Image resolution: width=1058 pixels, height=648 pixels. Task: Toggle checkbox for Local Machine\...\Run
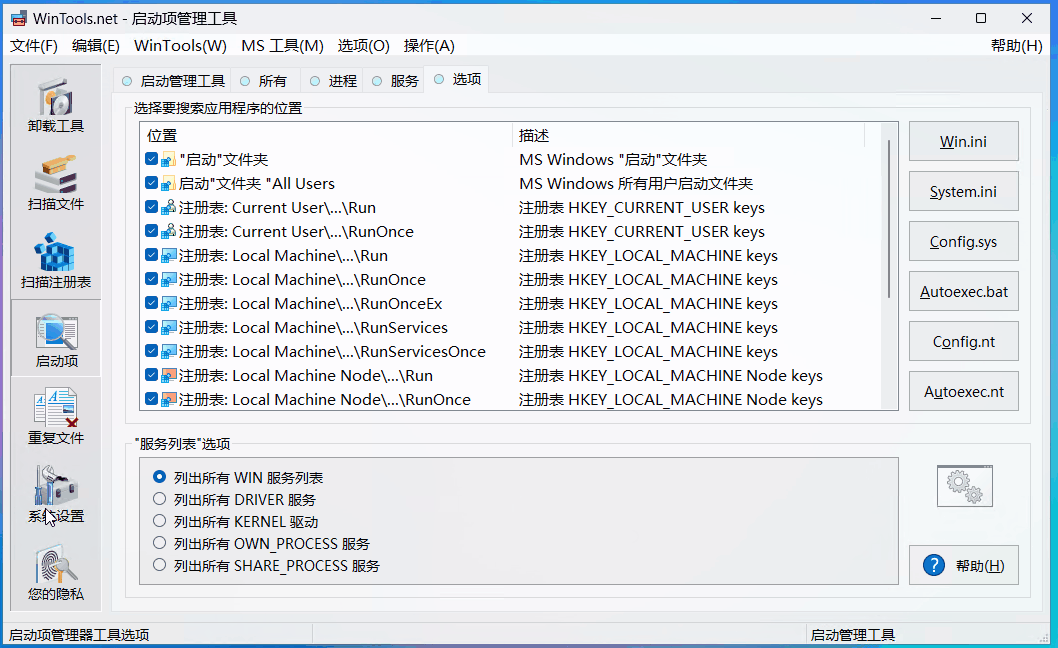coord(151,255)
